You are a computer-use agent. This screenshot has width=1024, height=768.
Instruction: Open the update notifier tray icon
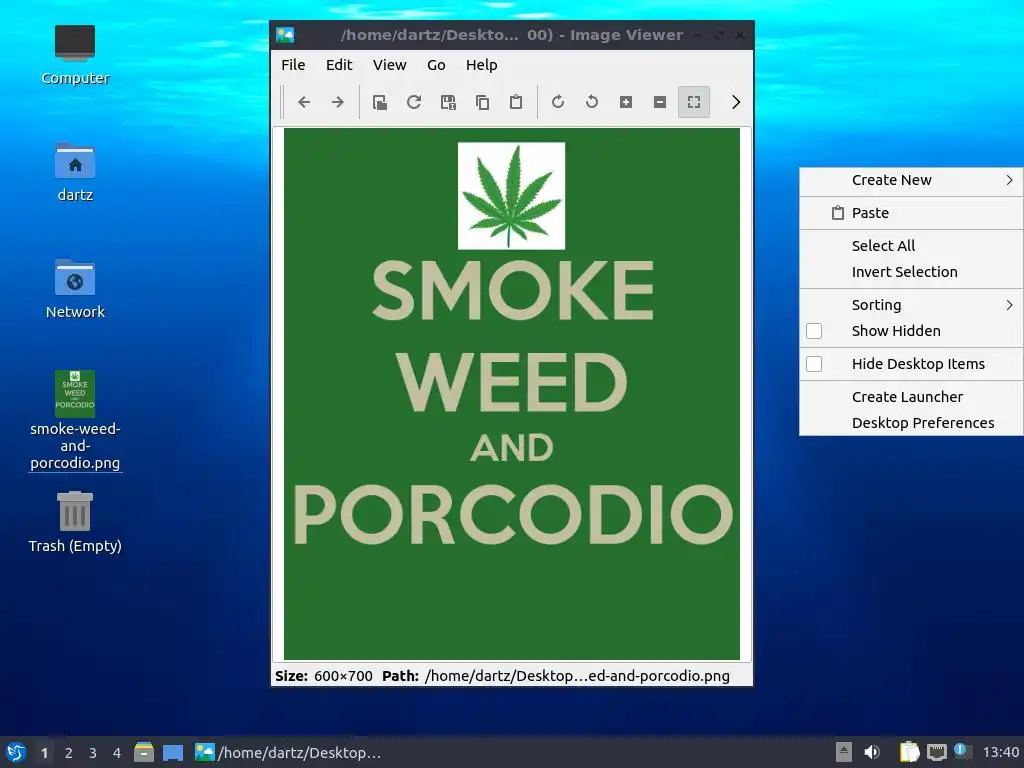point(961,751)
